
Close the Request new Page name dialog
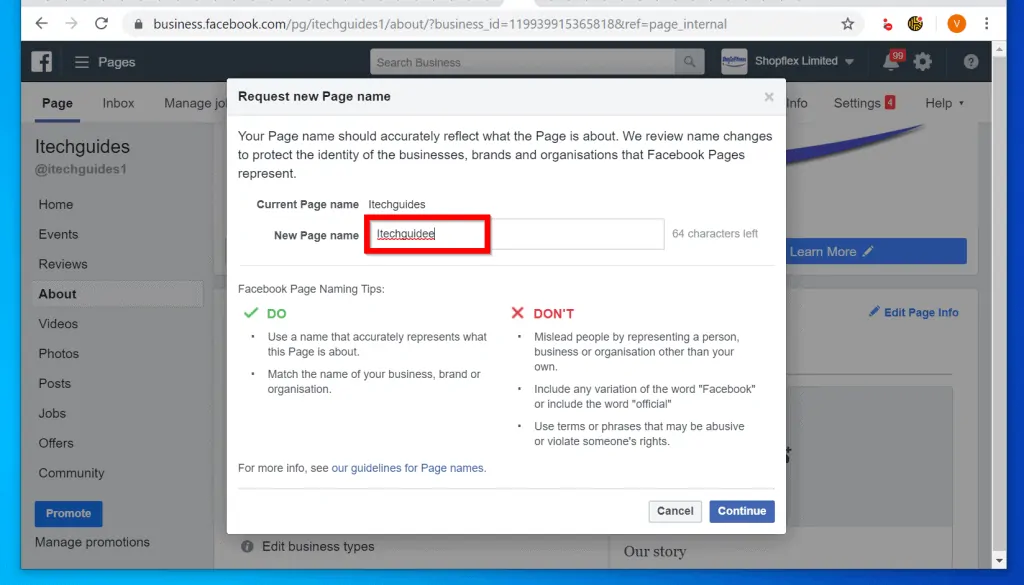coord(768,97)
